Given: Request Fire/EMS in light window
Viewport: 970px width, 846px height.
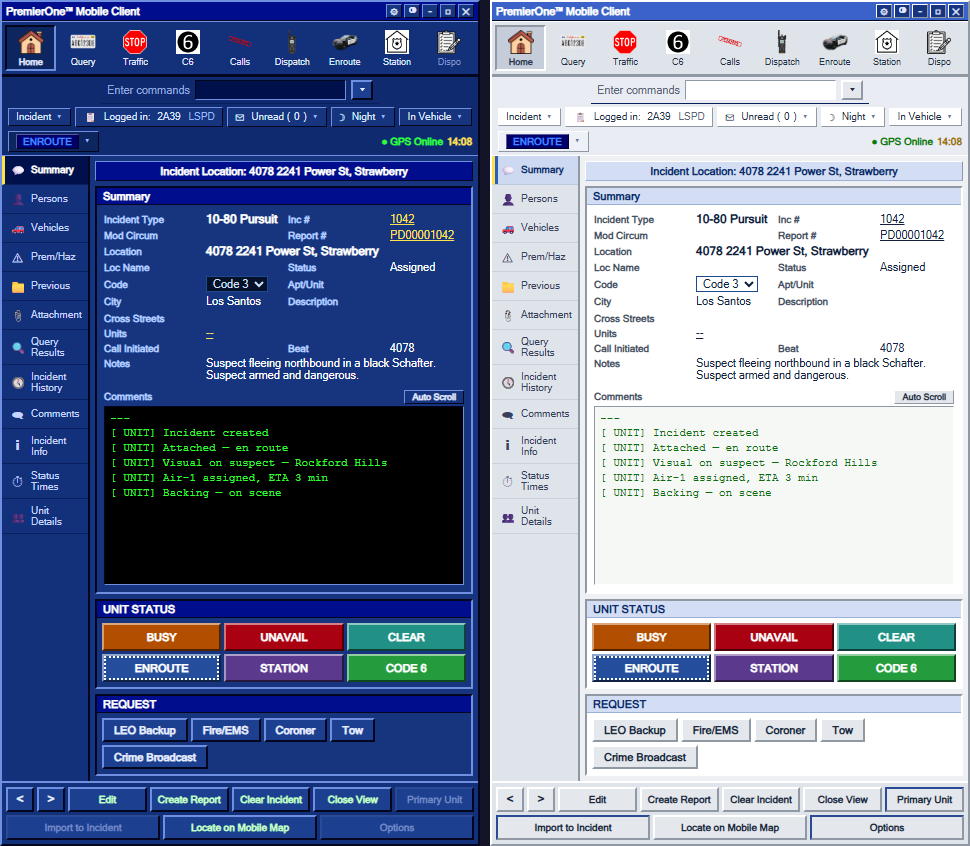Looking at the screenshot, I should click(x=715, y=730).
